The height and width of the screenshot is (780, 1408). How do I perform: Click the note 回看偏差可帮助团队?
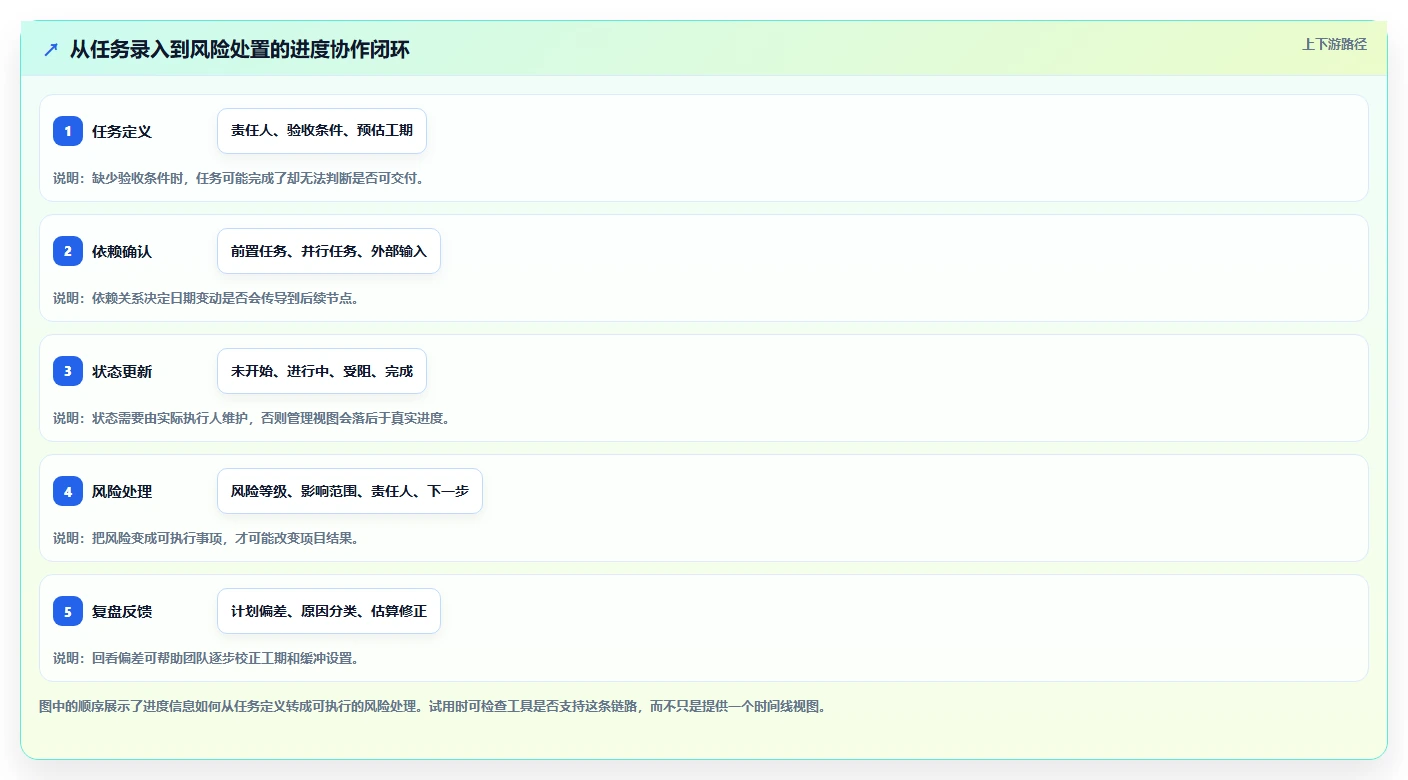206,658
